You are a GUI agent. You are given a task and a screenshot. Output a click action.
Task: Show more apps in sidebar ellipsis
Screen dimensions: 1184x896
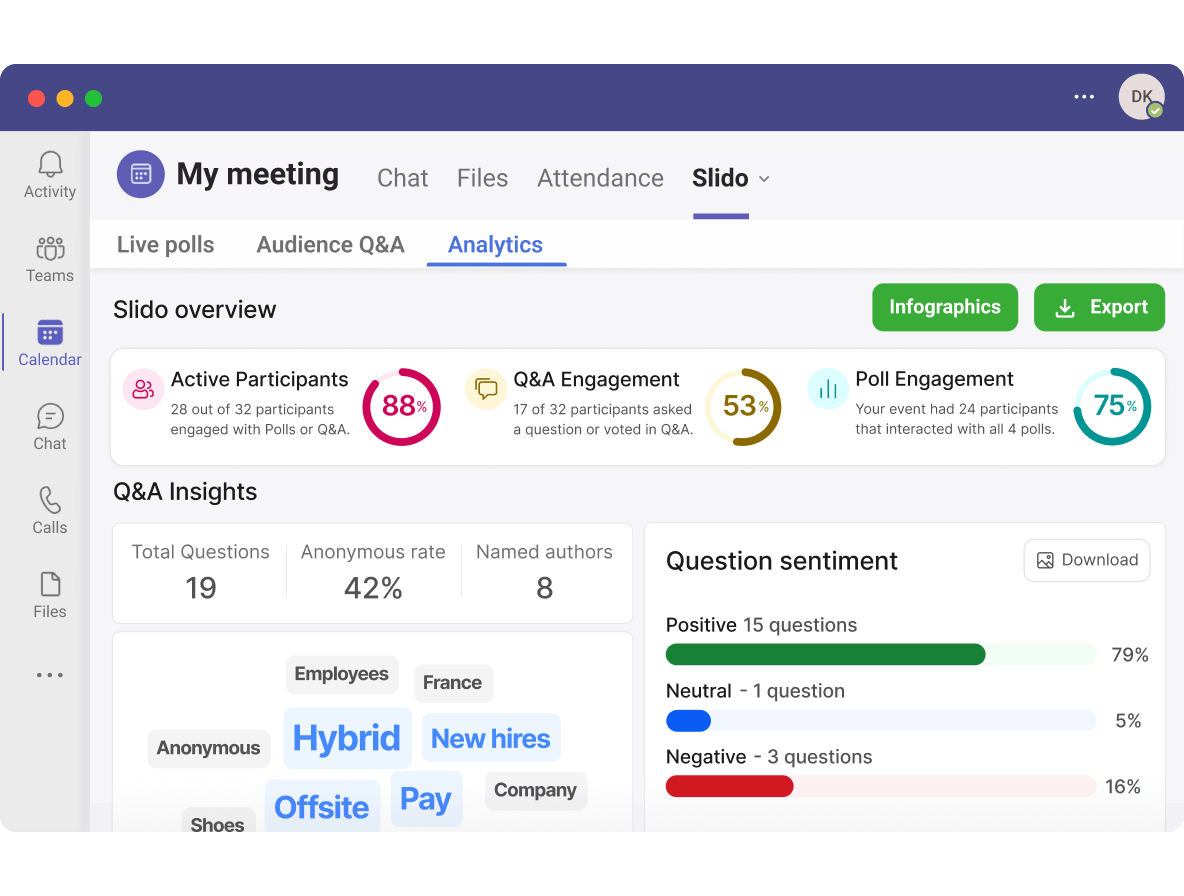[x=50, y=675]
